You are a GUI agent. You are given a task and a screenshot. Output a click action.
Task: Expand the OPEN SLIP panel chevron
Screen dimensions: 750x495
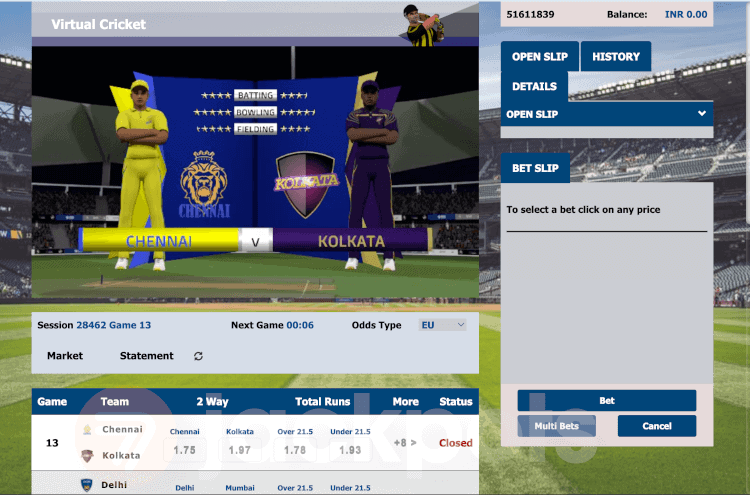(x=702, y=114)
